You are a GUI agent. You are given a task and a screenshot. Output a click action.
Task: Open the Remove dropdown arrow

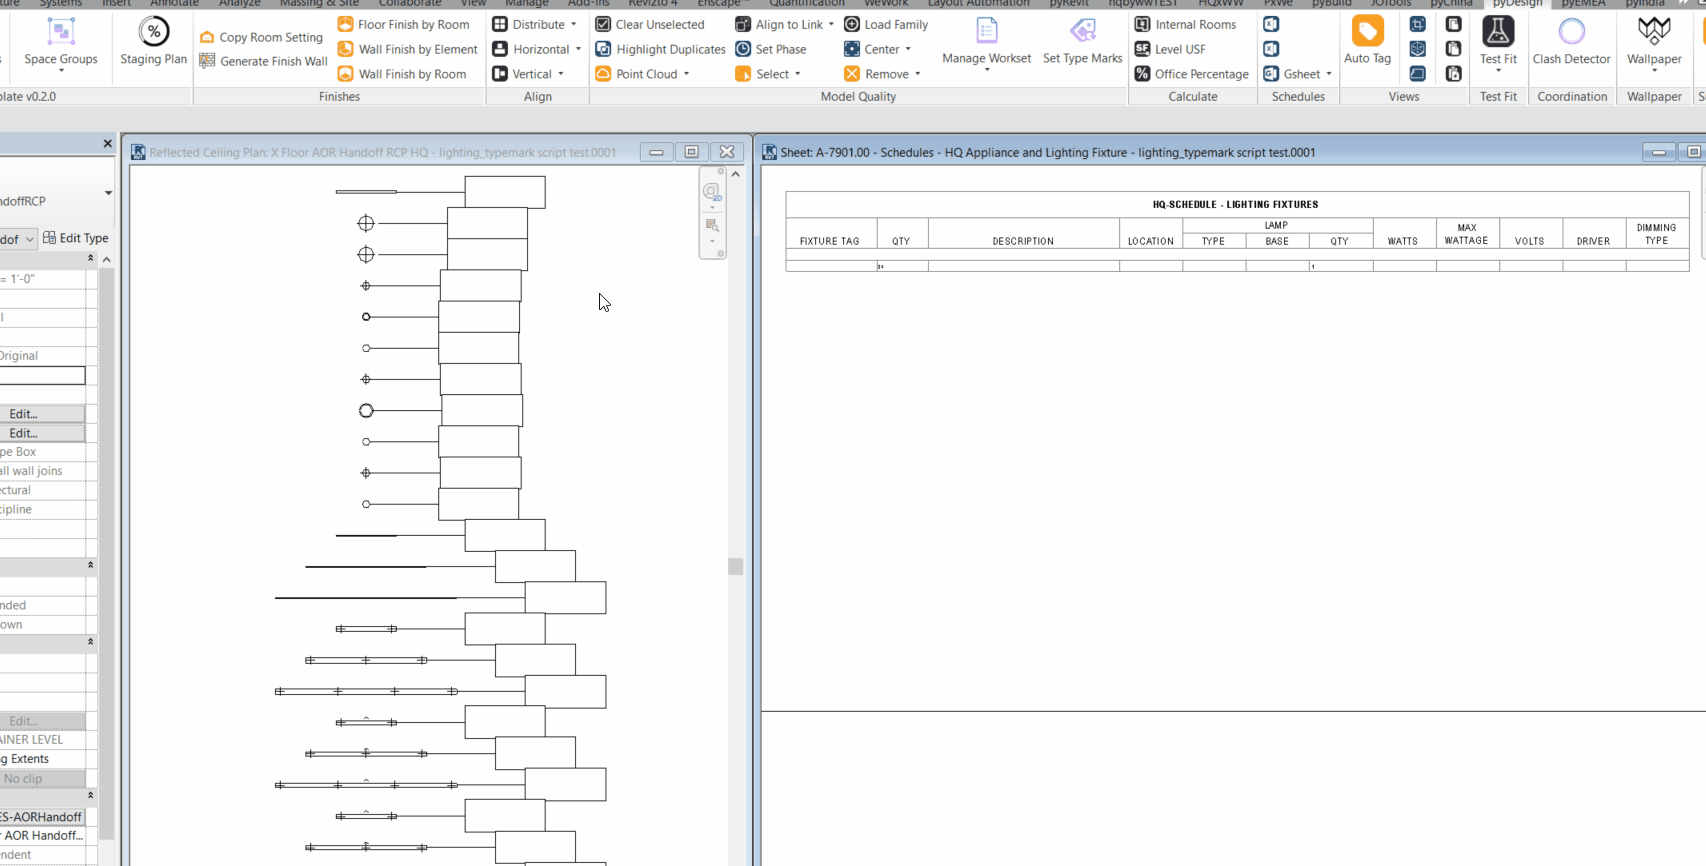point(917,74)
